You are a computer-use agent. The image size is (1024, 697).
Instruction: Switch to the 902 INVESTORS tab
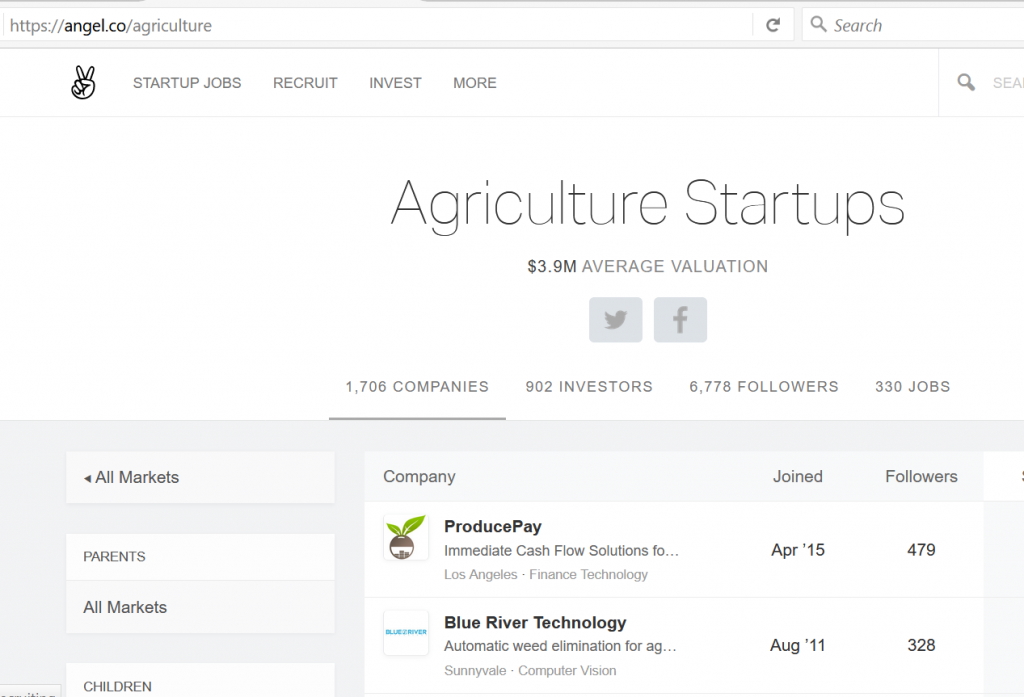(x=589, y=387)
